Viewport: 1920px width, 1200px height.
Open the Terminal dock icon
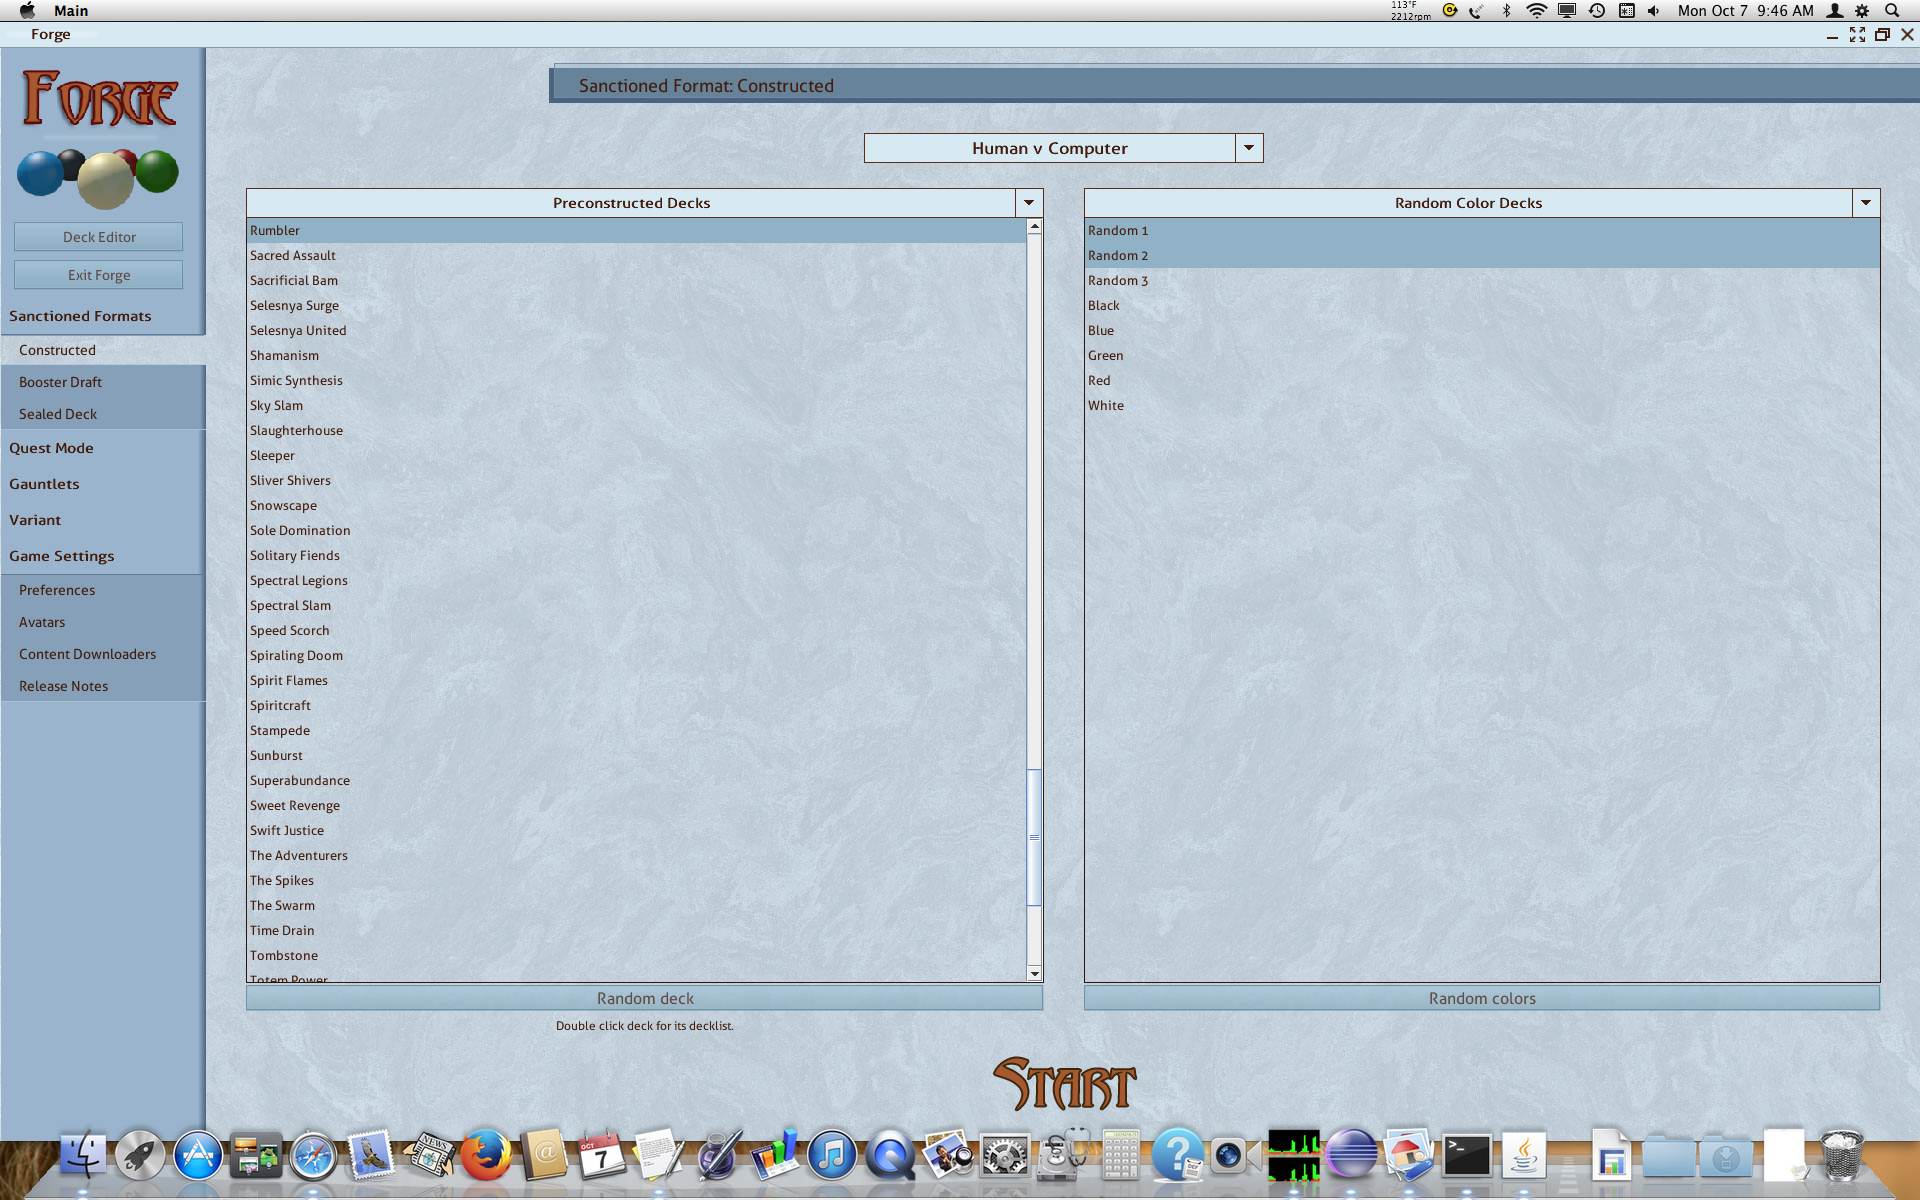click(x=1466, y=1156)
